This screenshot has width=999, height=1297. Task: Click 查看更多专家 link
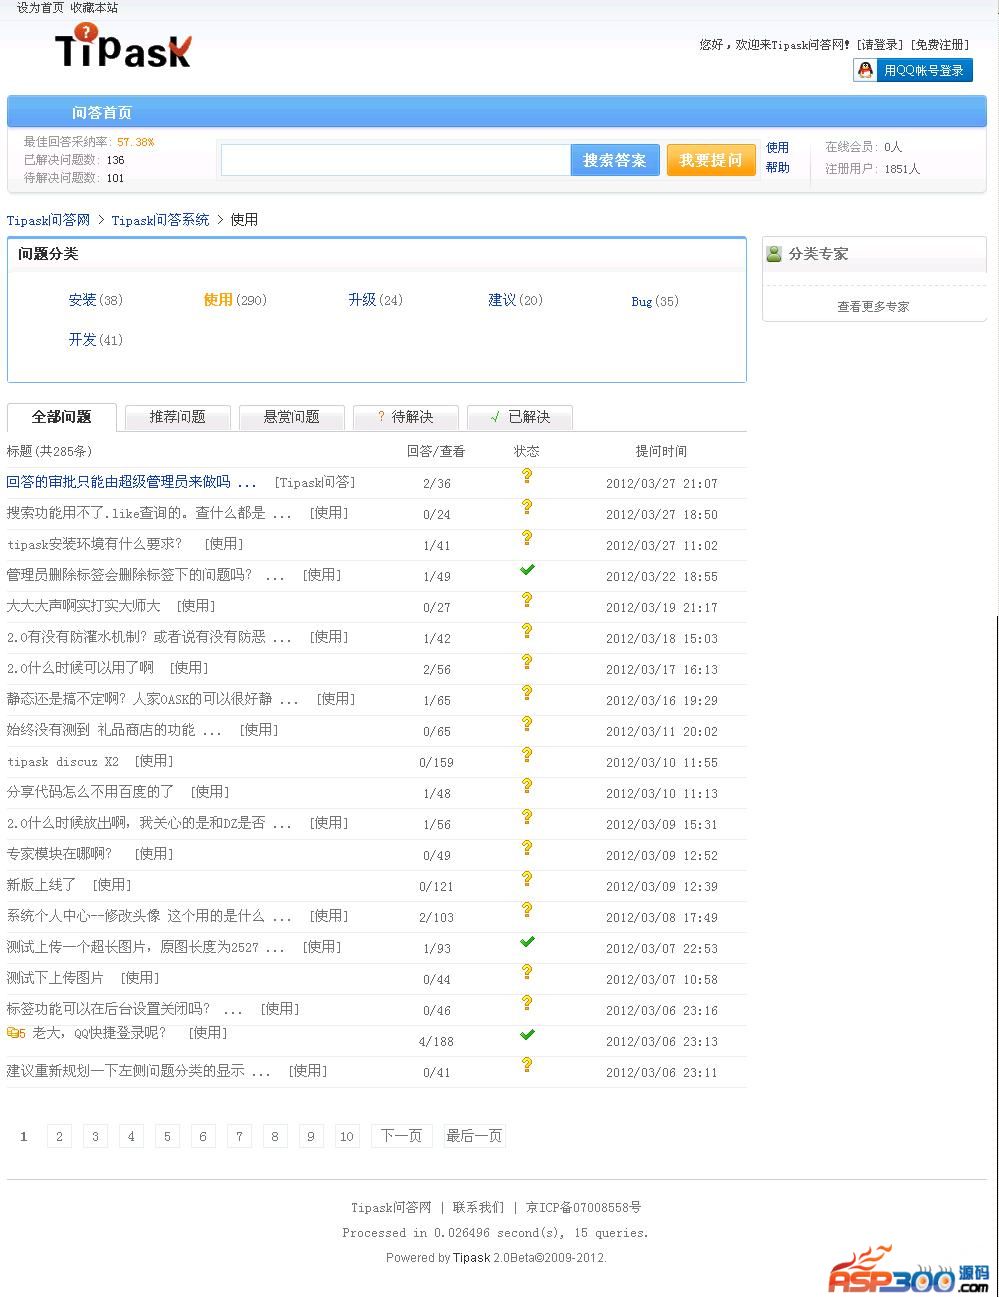coord(873,307)
